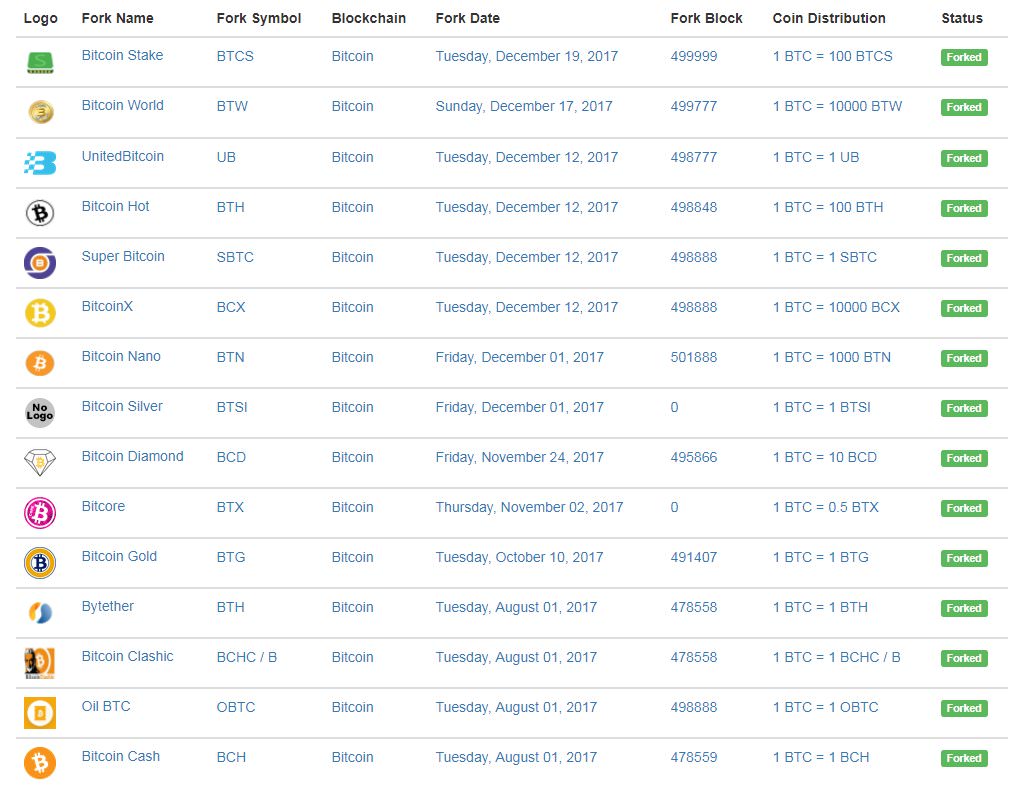
Task: Click the Fork Date column header
Action: [x=468, y=18]
